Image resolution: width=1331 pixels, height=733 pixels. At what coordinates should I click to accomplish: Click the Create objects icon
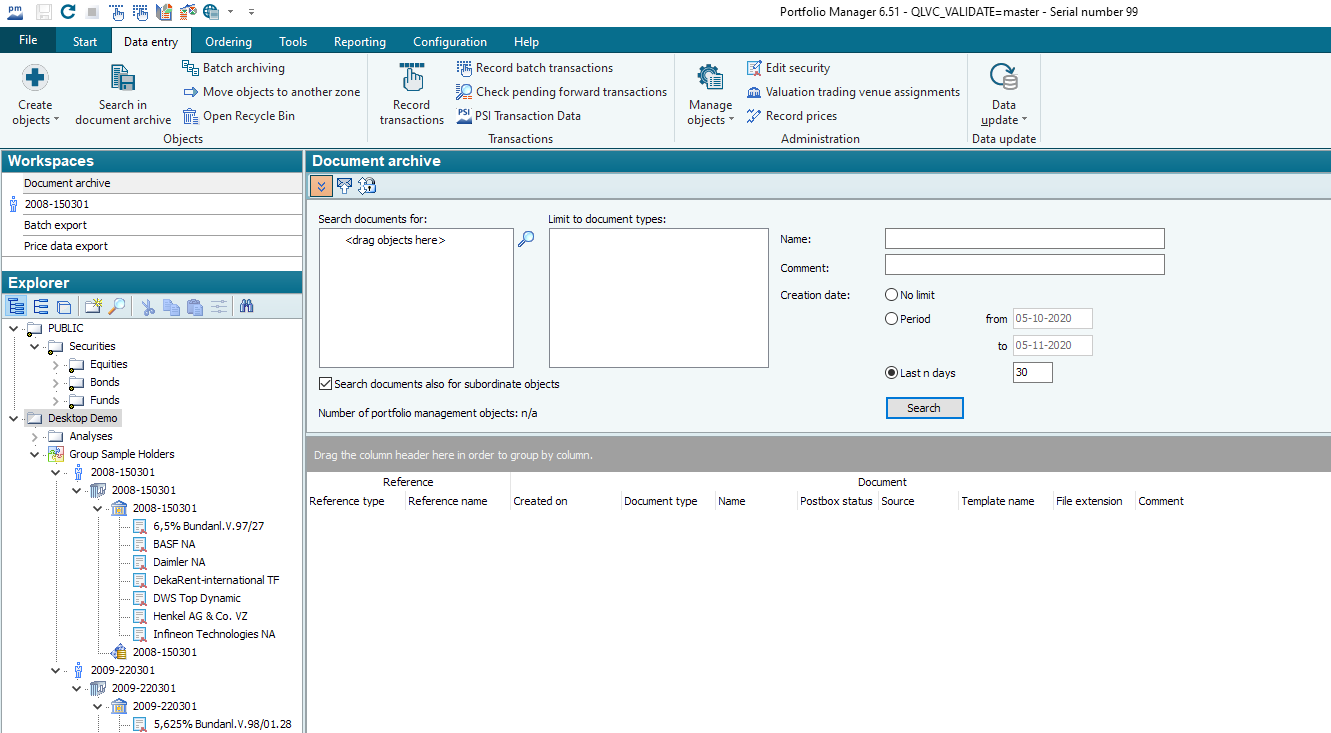click(x=35, y=78)
